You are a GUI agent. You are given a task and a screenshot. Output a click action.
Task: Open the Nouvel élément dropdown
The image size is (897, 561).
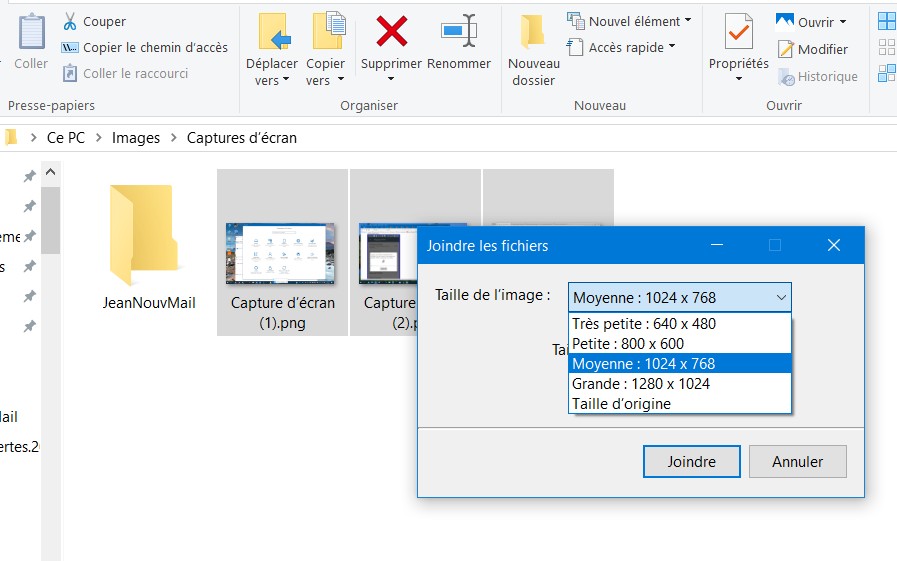tap(625, 21)
